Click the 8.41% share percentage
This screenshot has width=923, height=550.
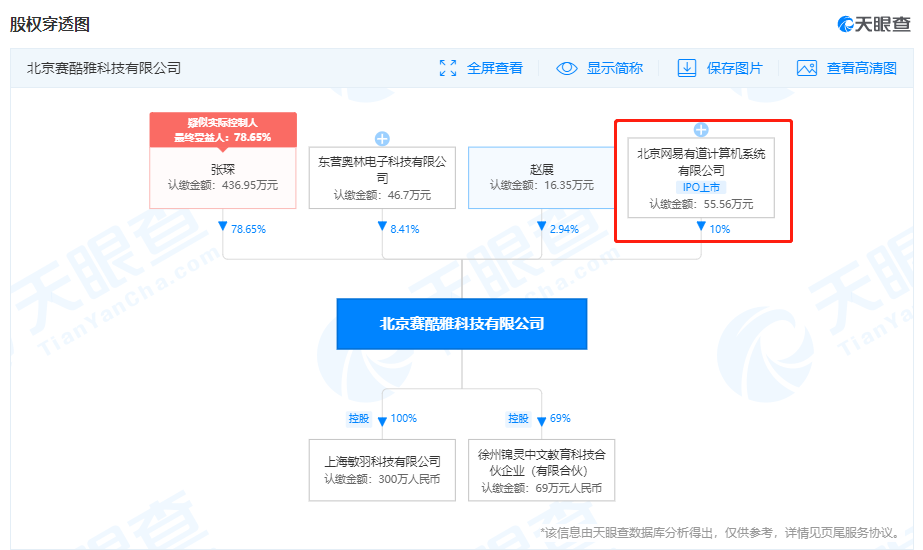[405, 229]
